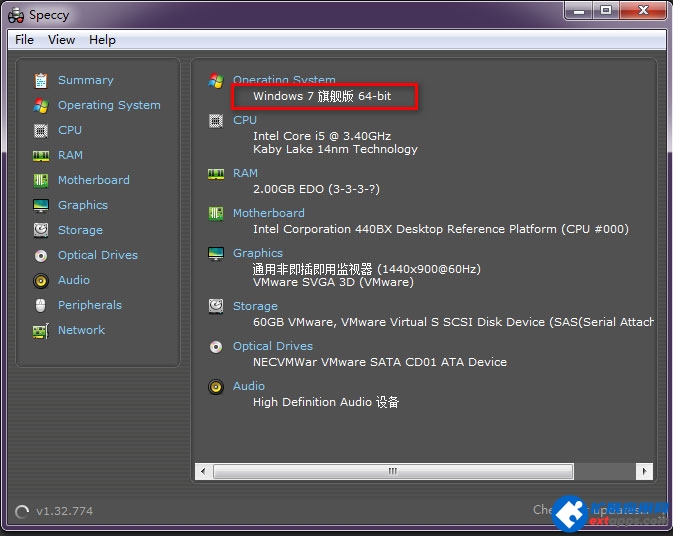Viewport: 673px width, 536px height.
Task: Select Peripherals in the sidebar
Action: (x=90, y=305)
